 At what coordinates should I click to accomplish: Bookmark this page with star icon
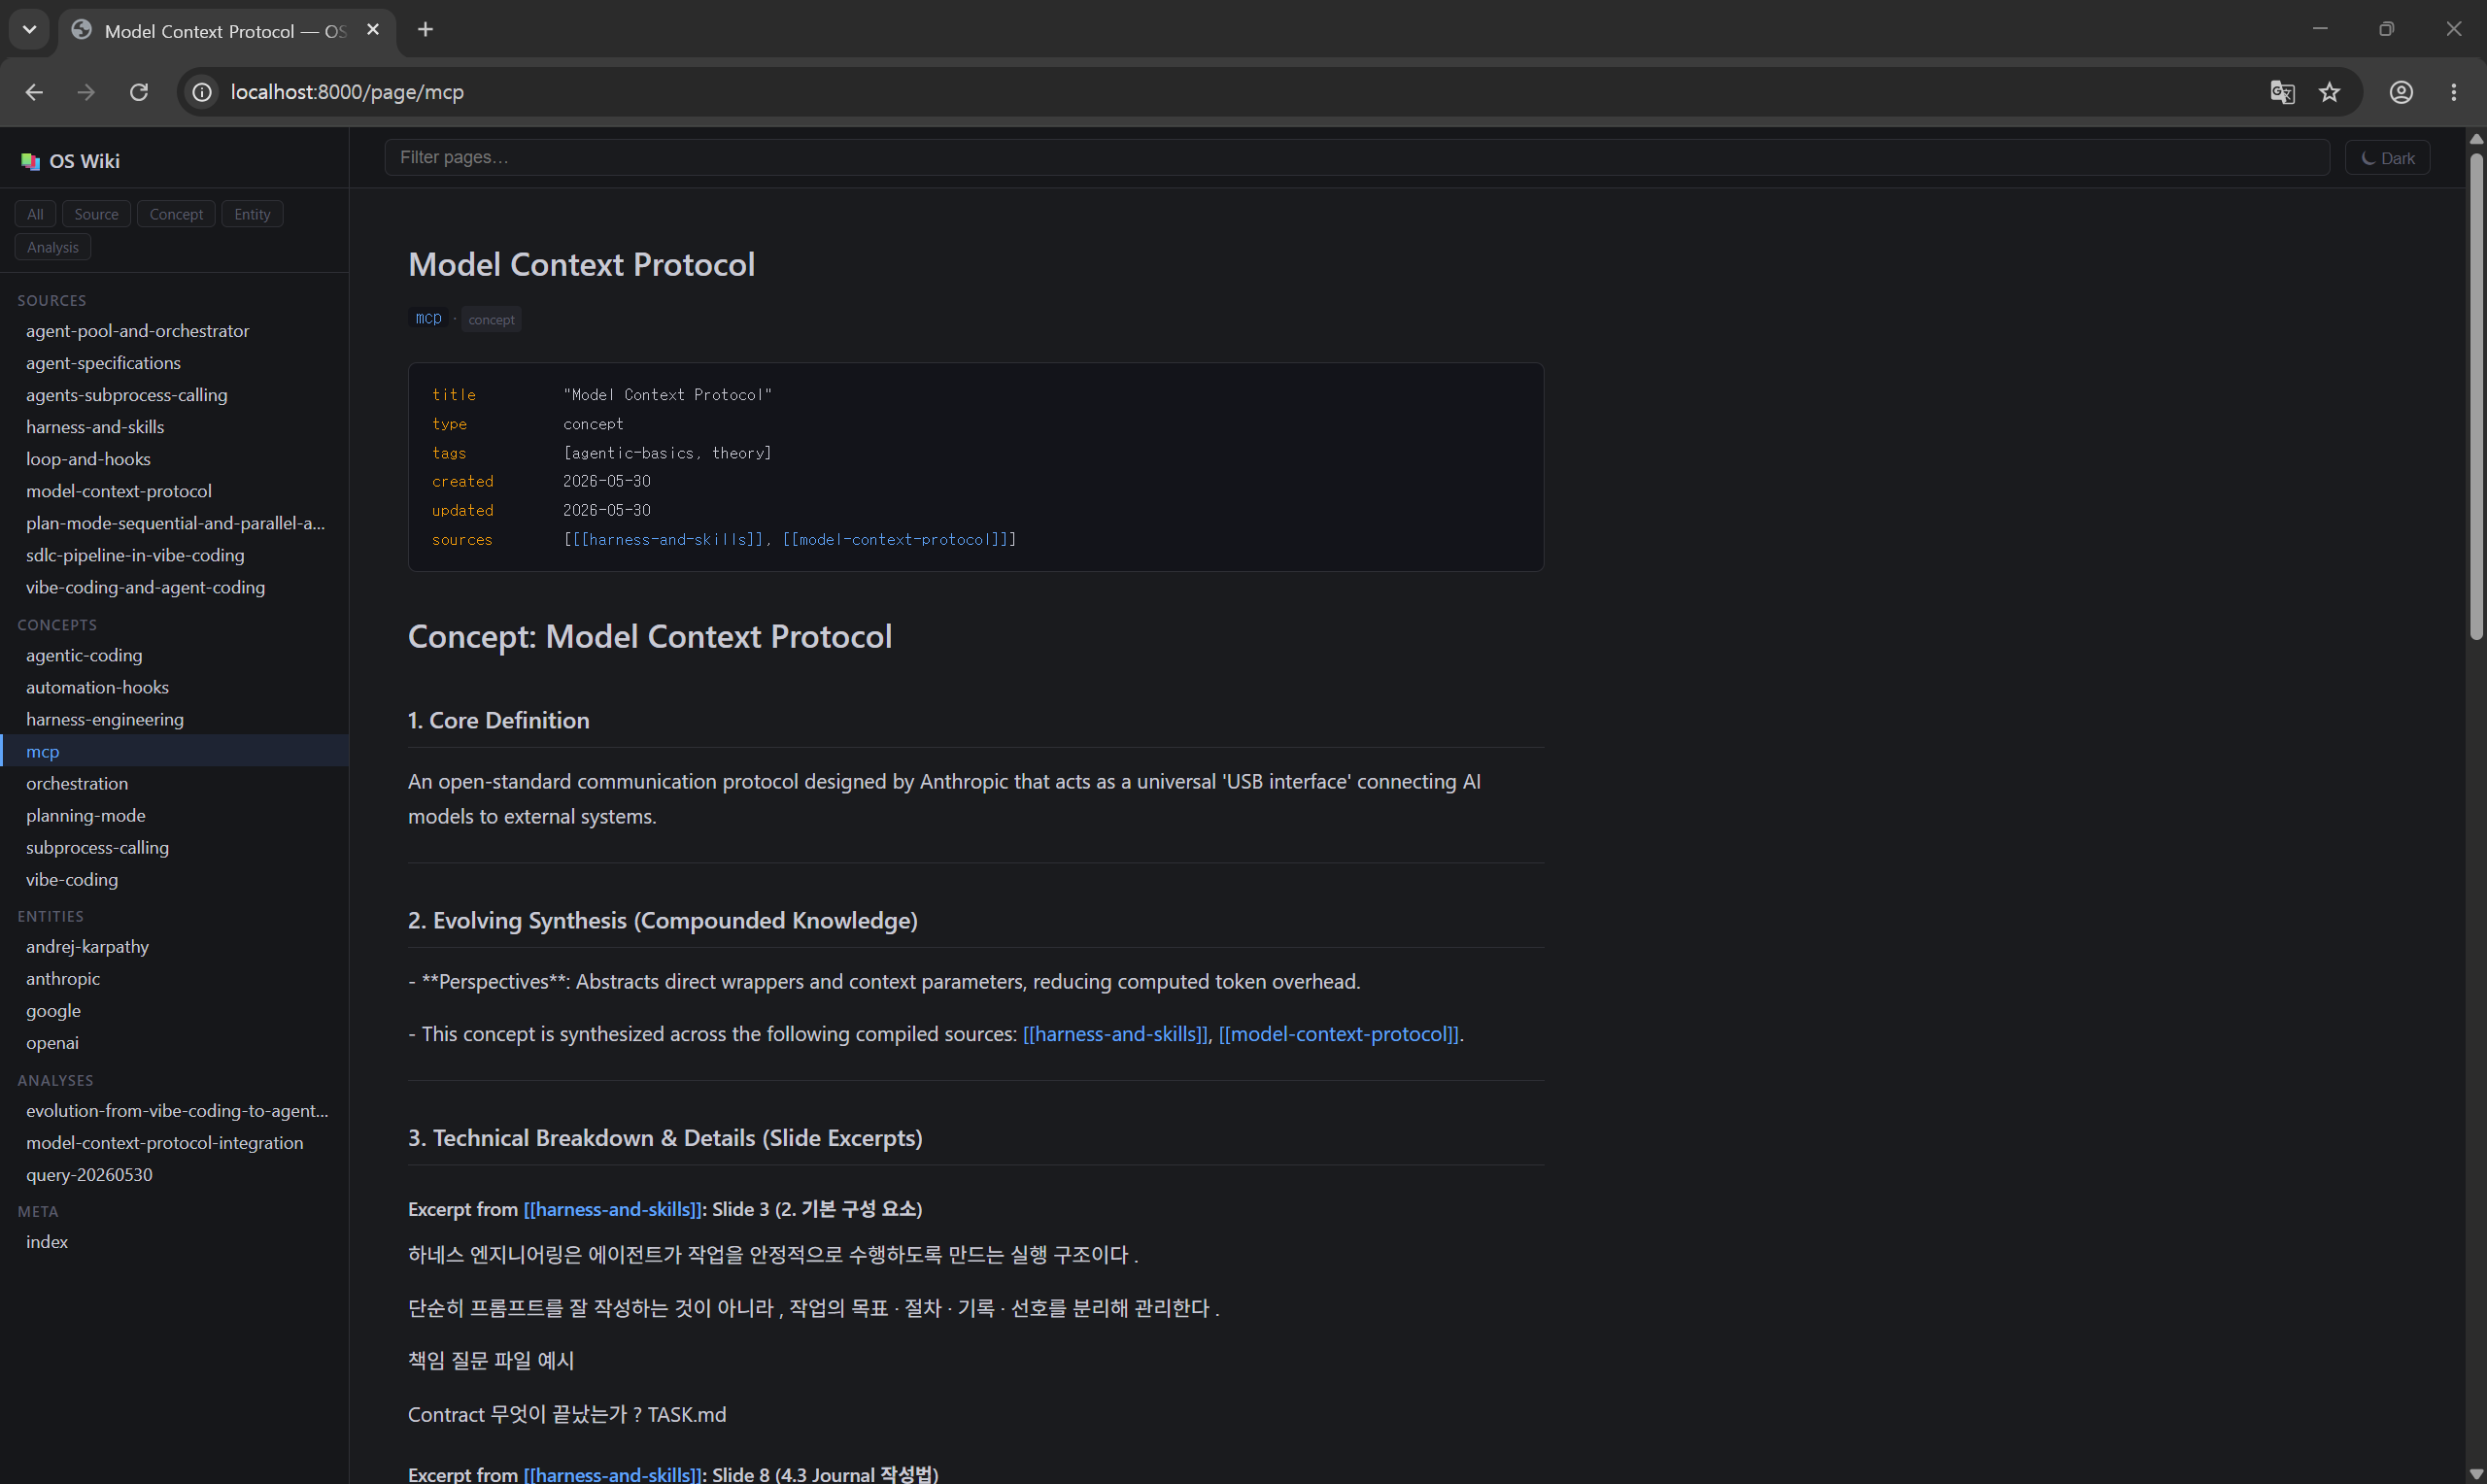point(2330,92)
